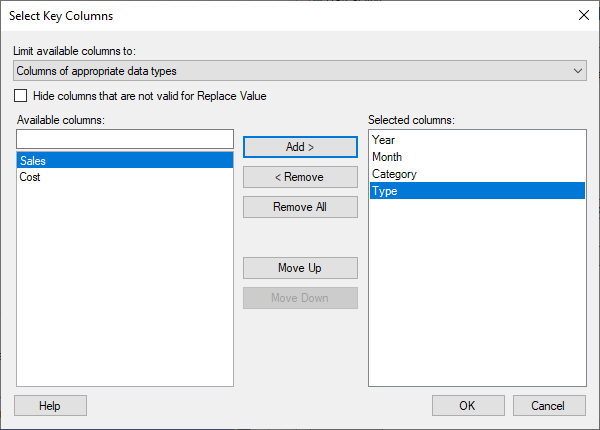
Task: Click the < Remove button
Action: coord(300,177)
